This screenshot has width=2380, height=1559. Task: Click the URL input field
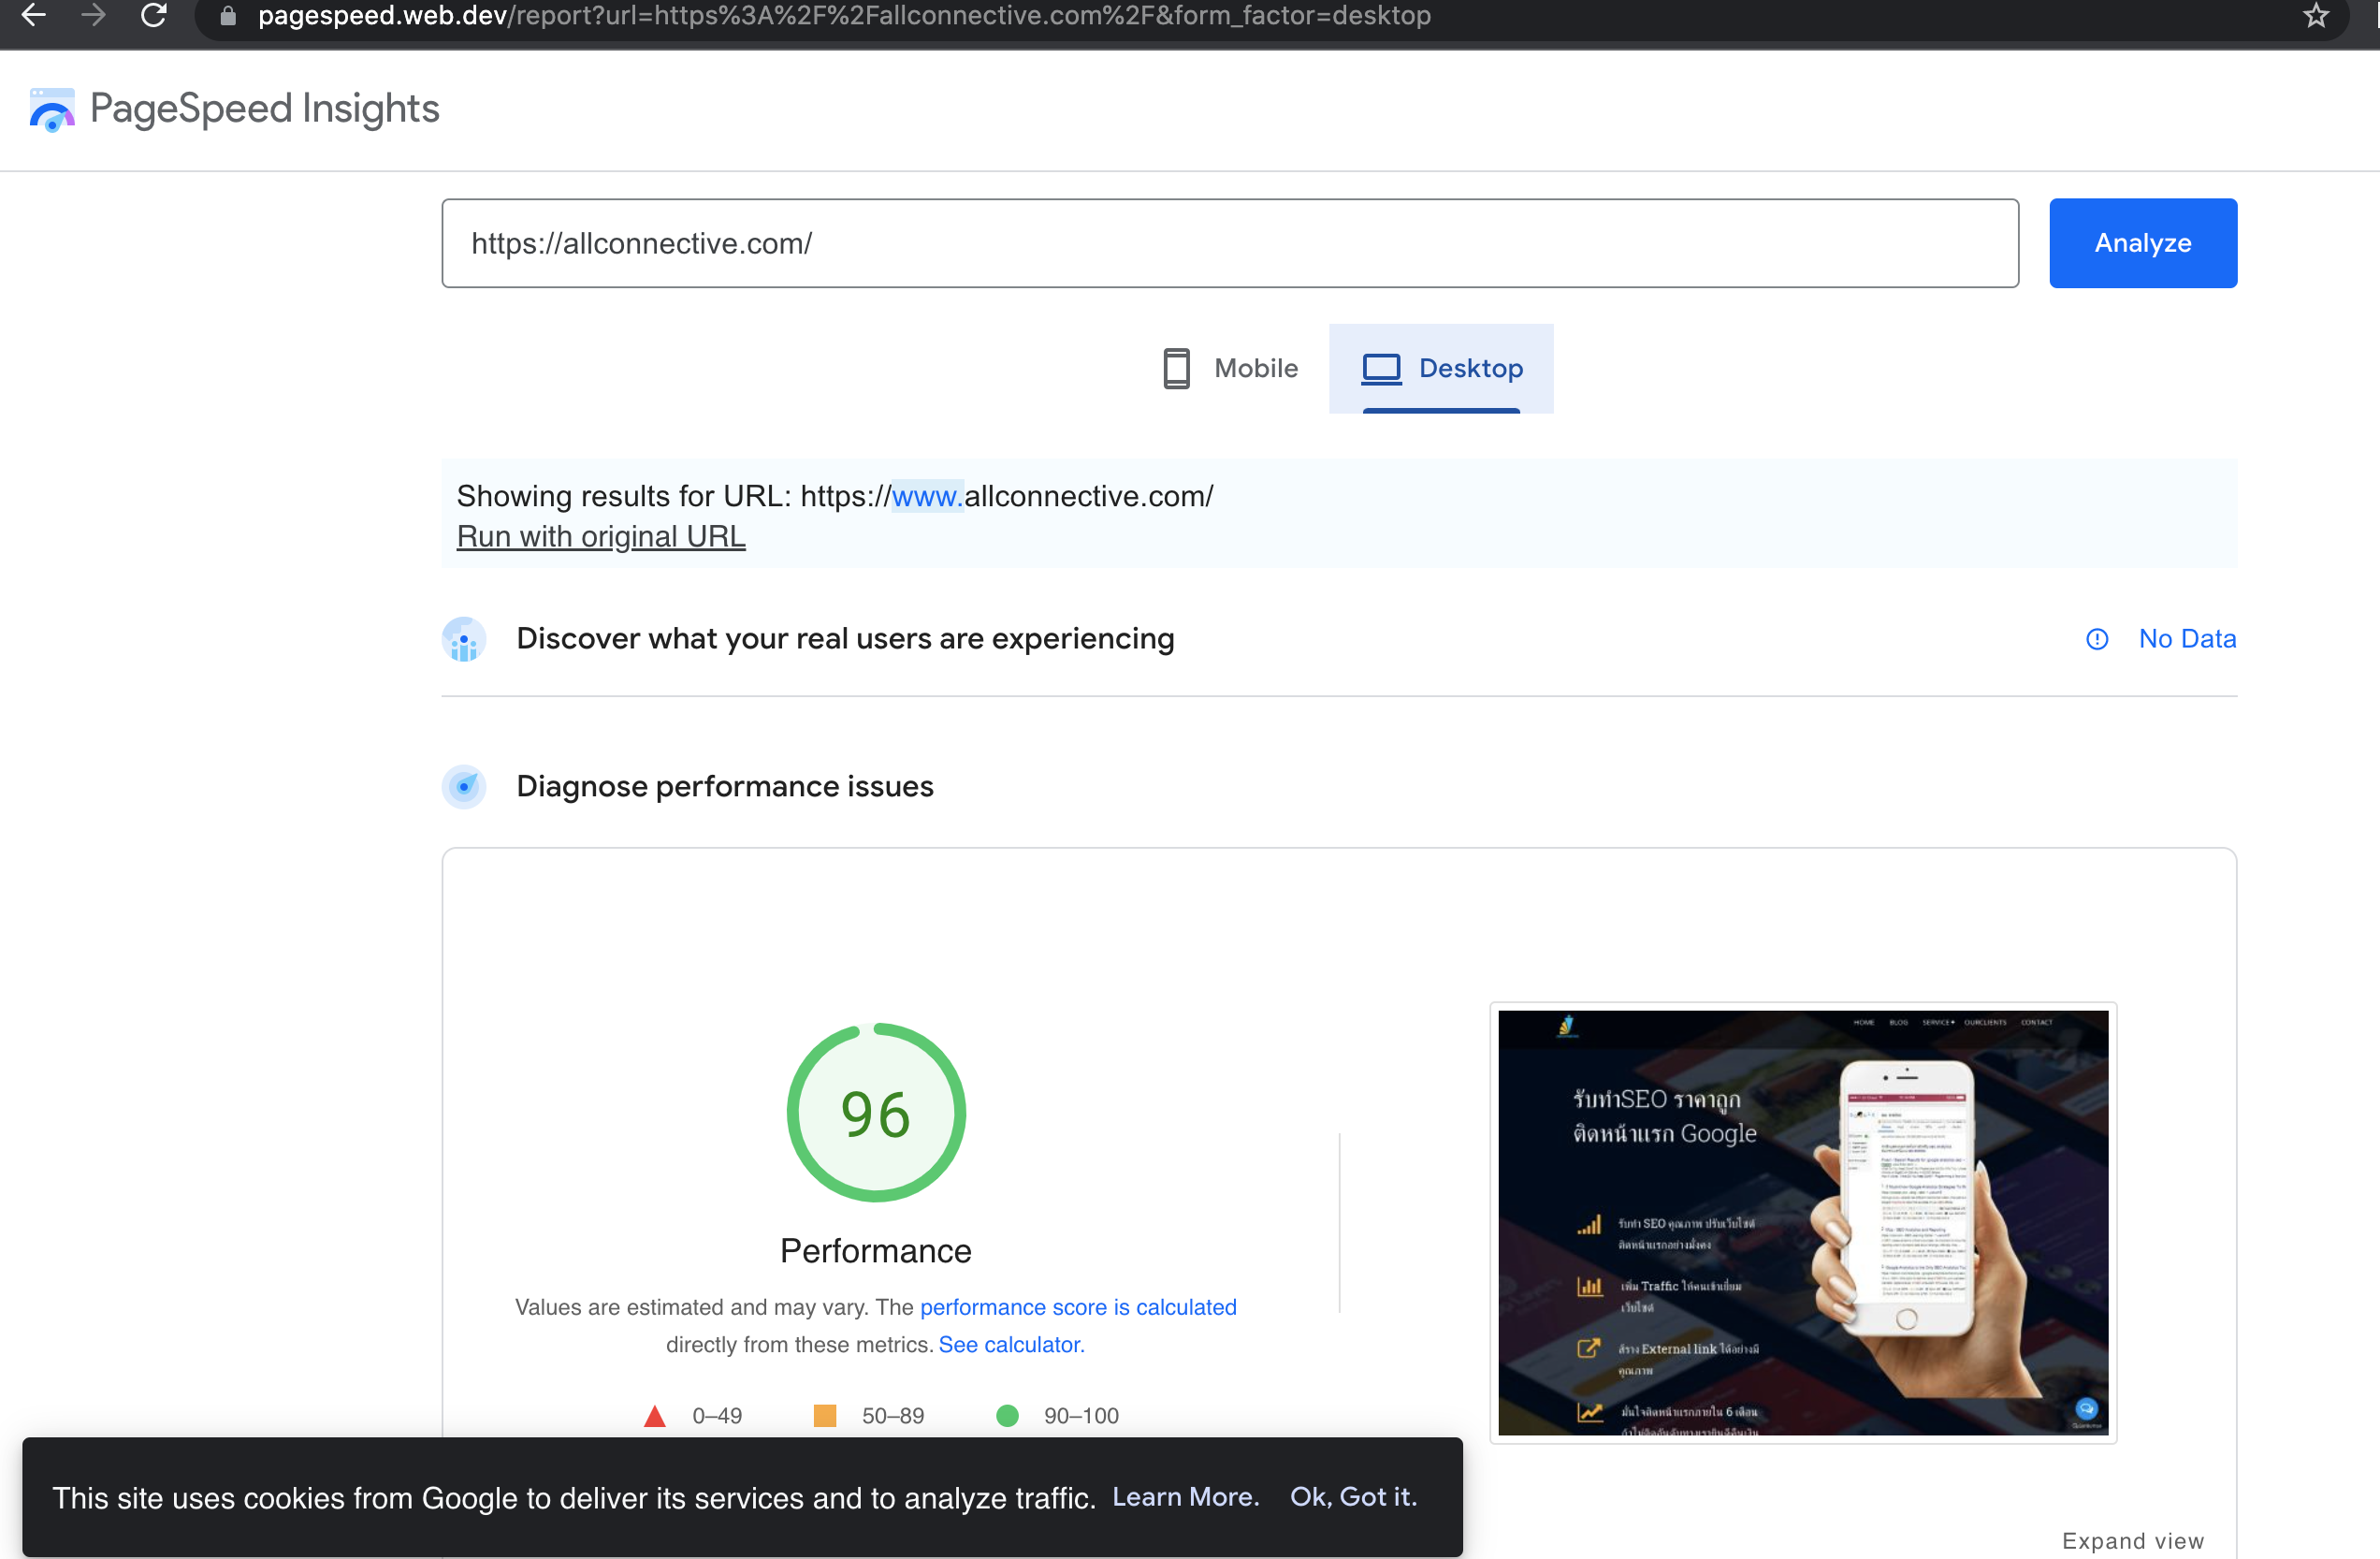point(1229,243)
